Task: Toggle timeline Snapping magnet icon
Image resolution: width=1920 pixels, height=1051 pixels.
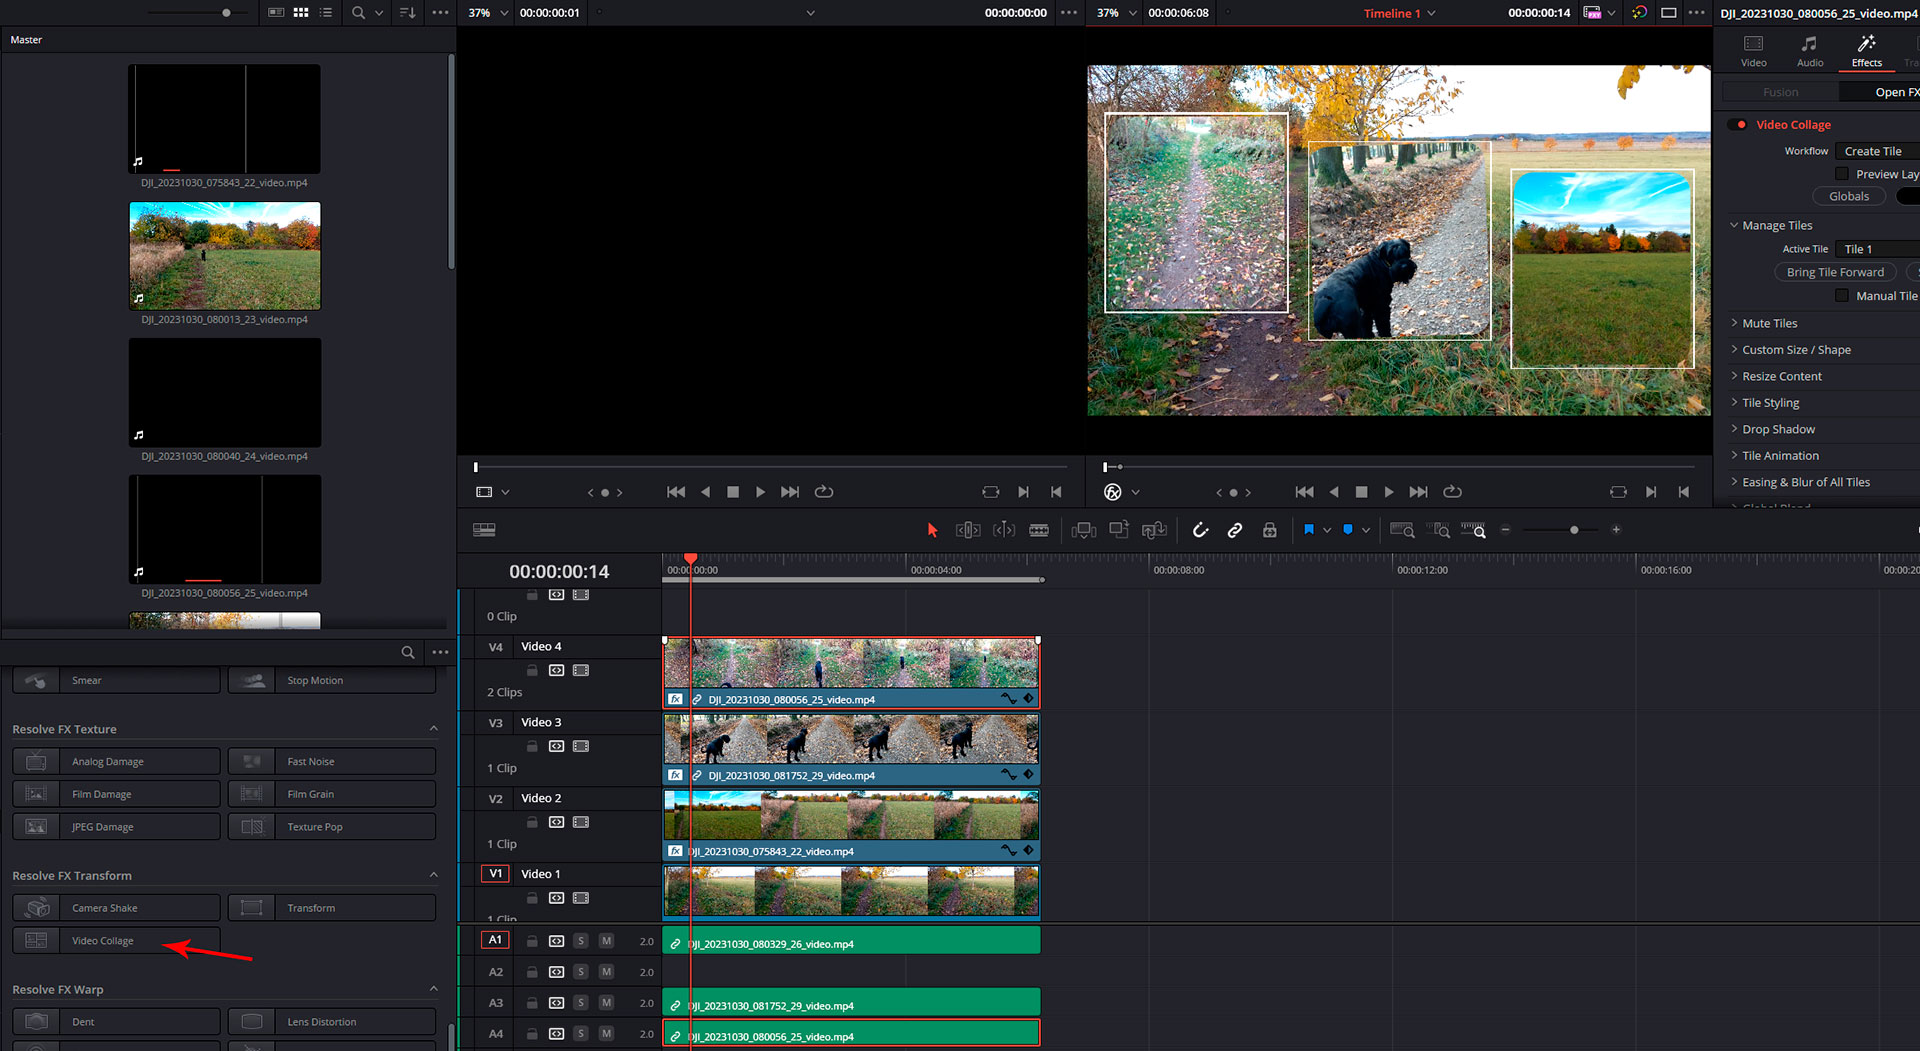Action: (1200, 530)
